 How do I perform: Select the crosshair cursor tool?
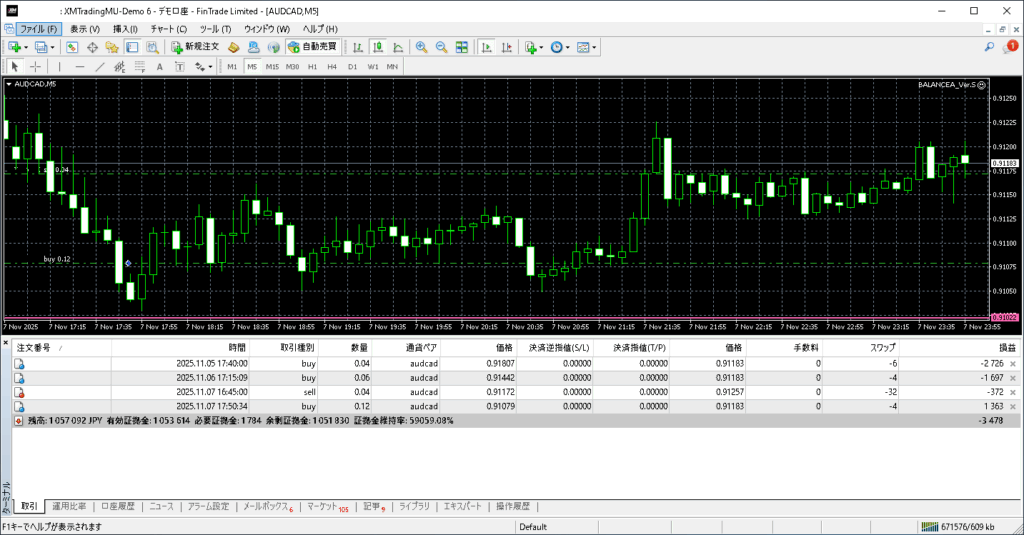coord(36,67)
